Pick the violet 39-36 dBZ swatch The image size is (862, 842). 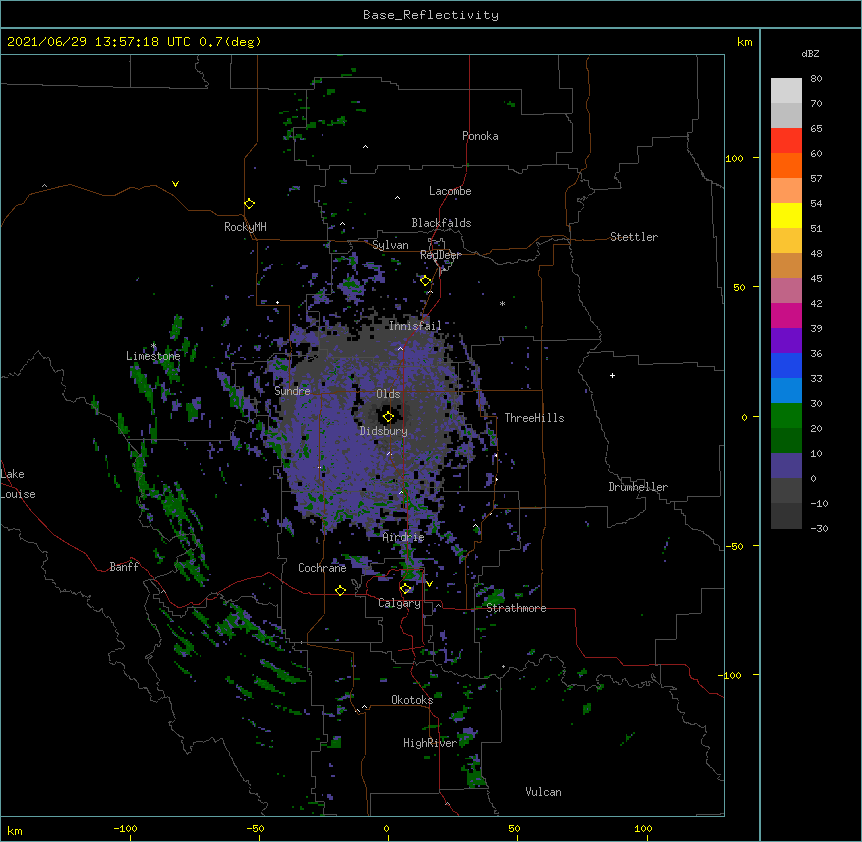point(786,341)
